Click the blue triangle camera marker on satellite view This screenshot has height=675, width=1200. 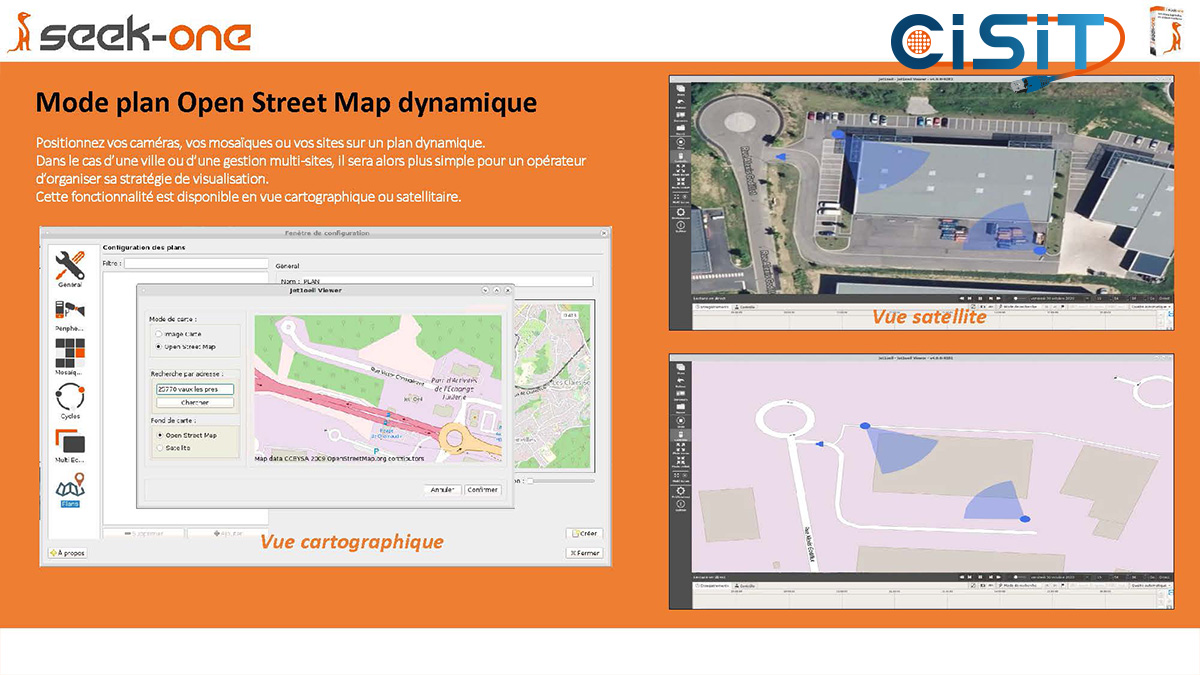(x=781, y=157)
